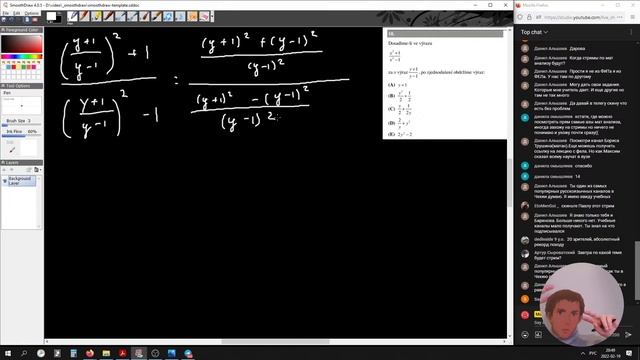Viewport: 640px width, 360px height.
Task: Click the РУС language indicator
Action: [x=593, y=353]
